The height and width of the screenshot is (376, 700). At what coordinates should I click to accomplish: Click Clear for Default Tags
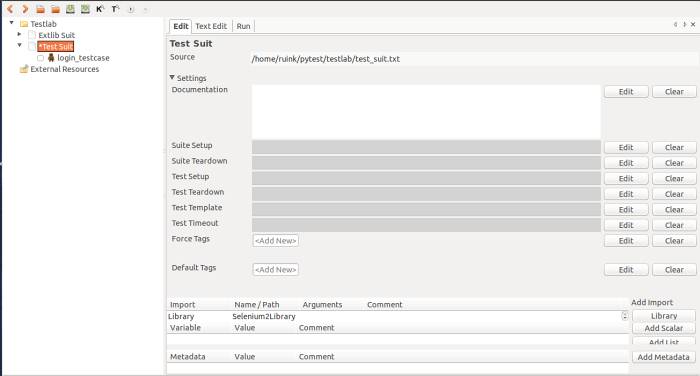click(674, 270)
